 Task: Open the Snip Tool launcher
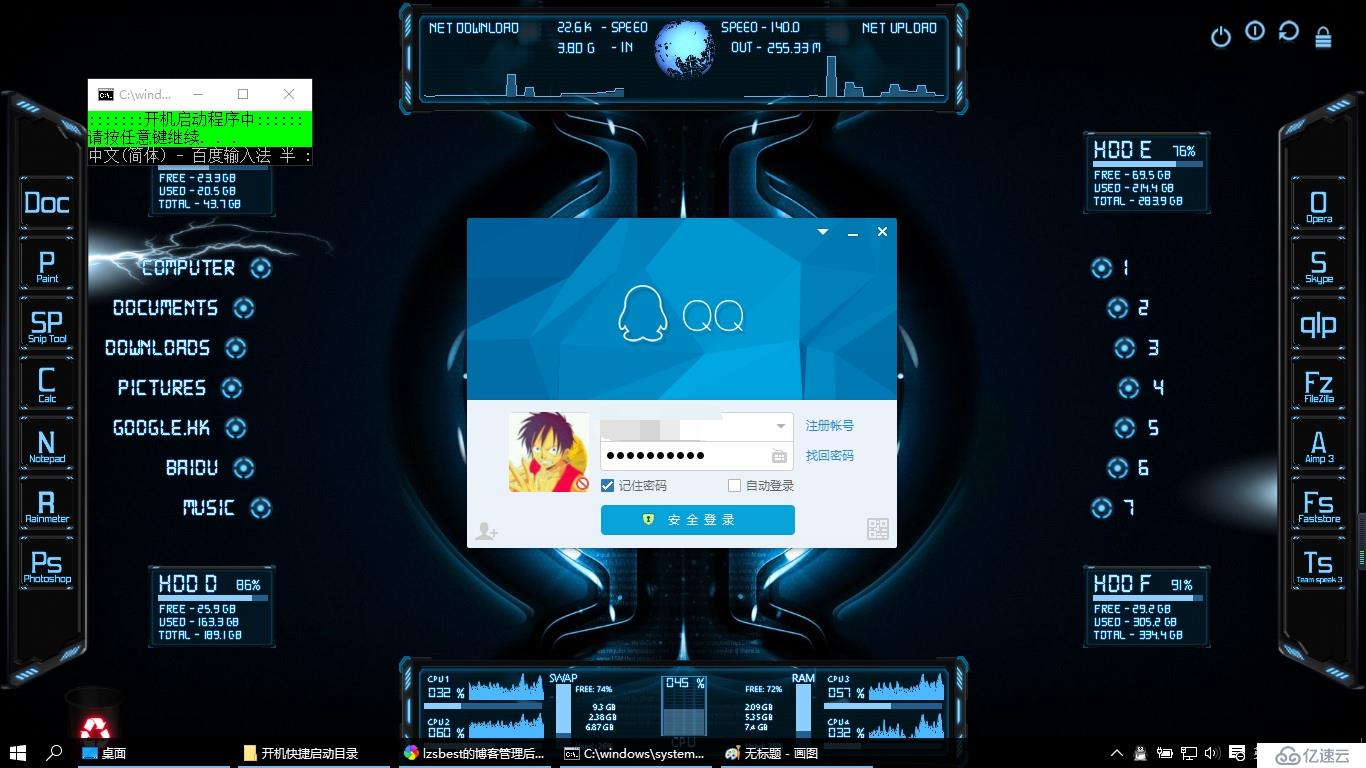coord(47,326)
